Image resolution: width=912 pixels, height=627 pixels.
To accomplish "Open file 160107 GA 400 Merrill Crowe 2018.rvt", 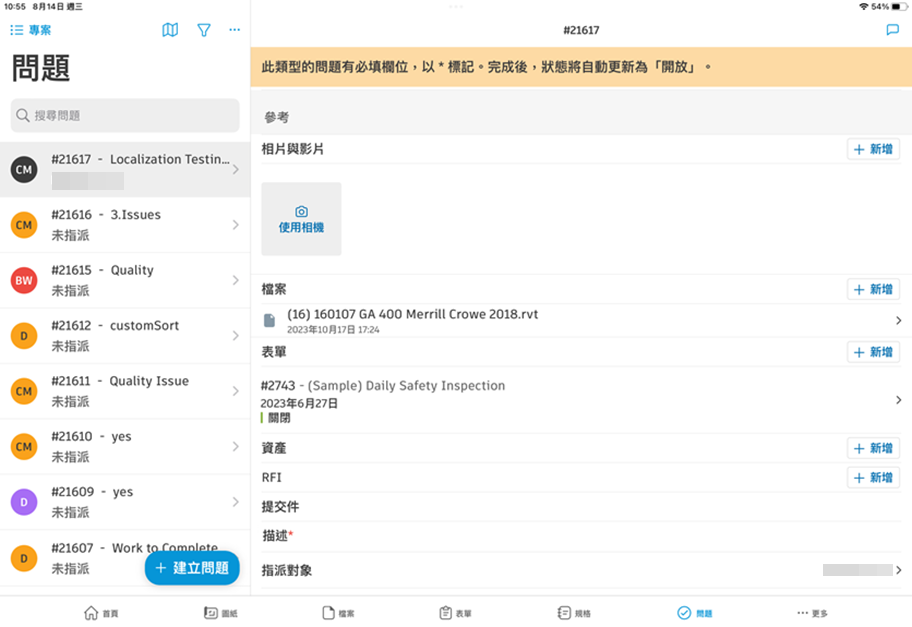I will 581,320.
